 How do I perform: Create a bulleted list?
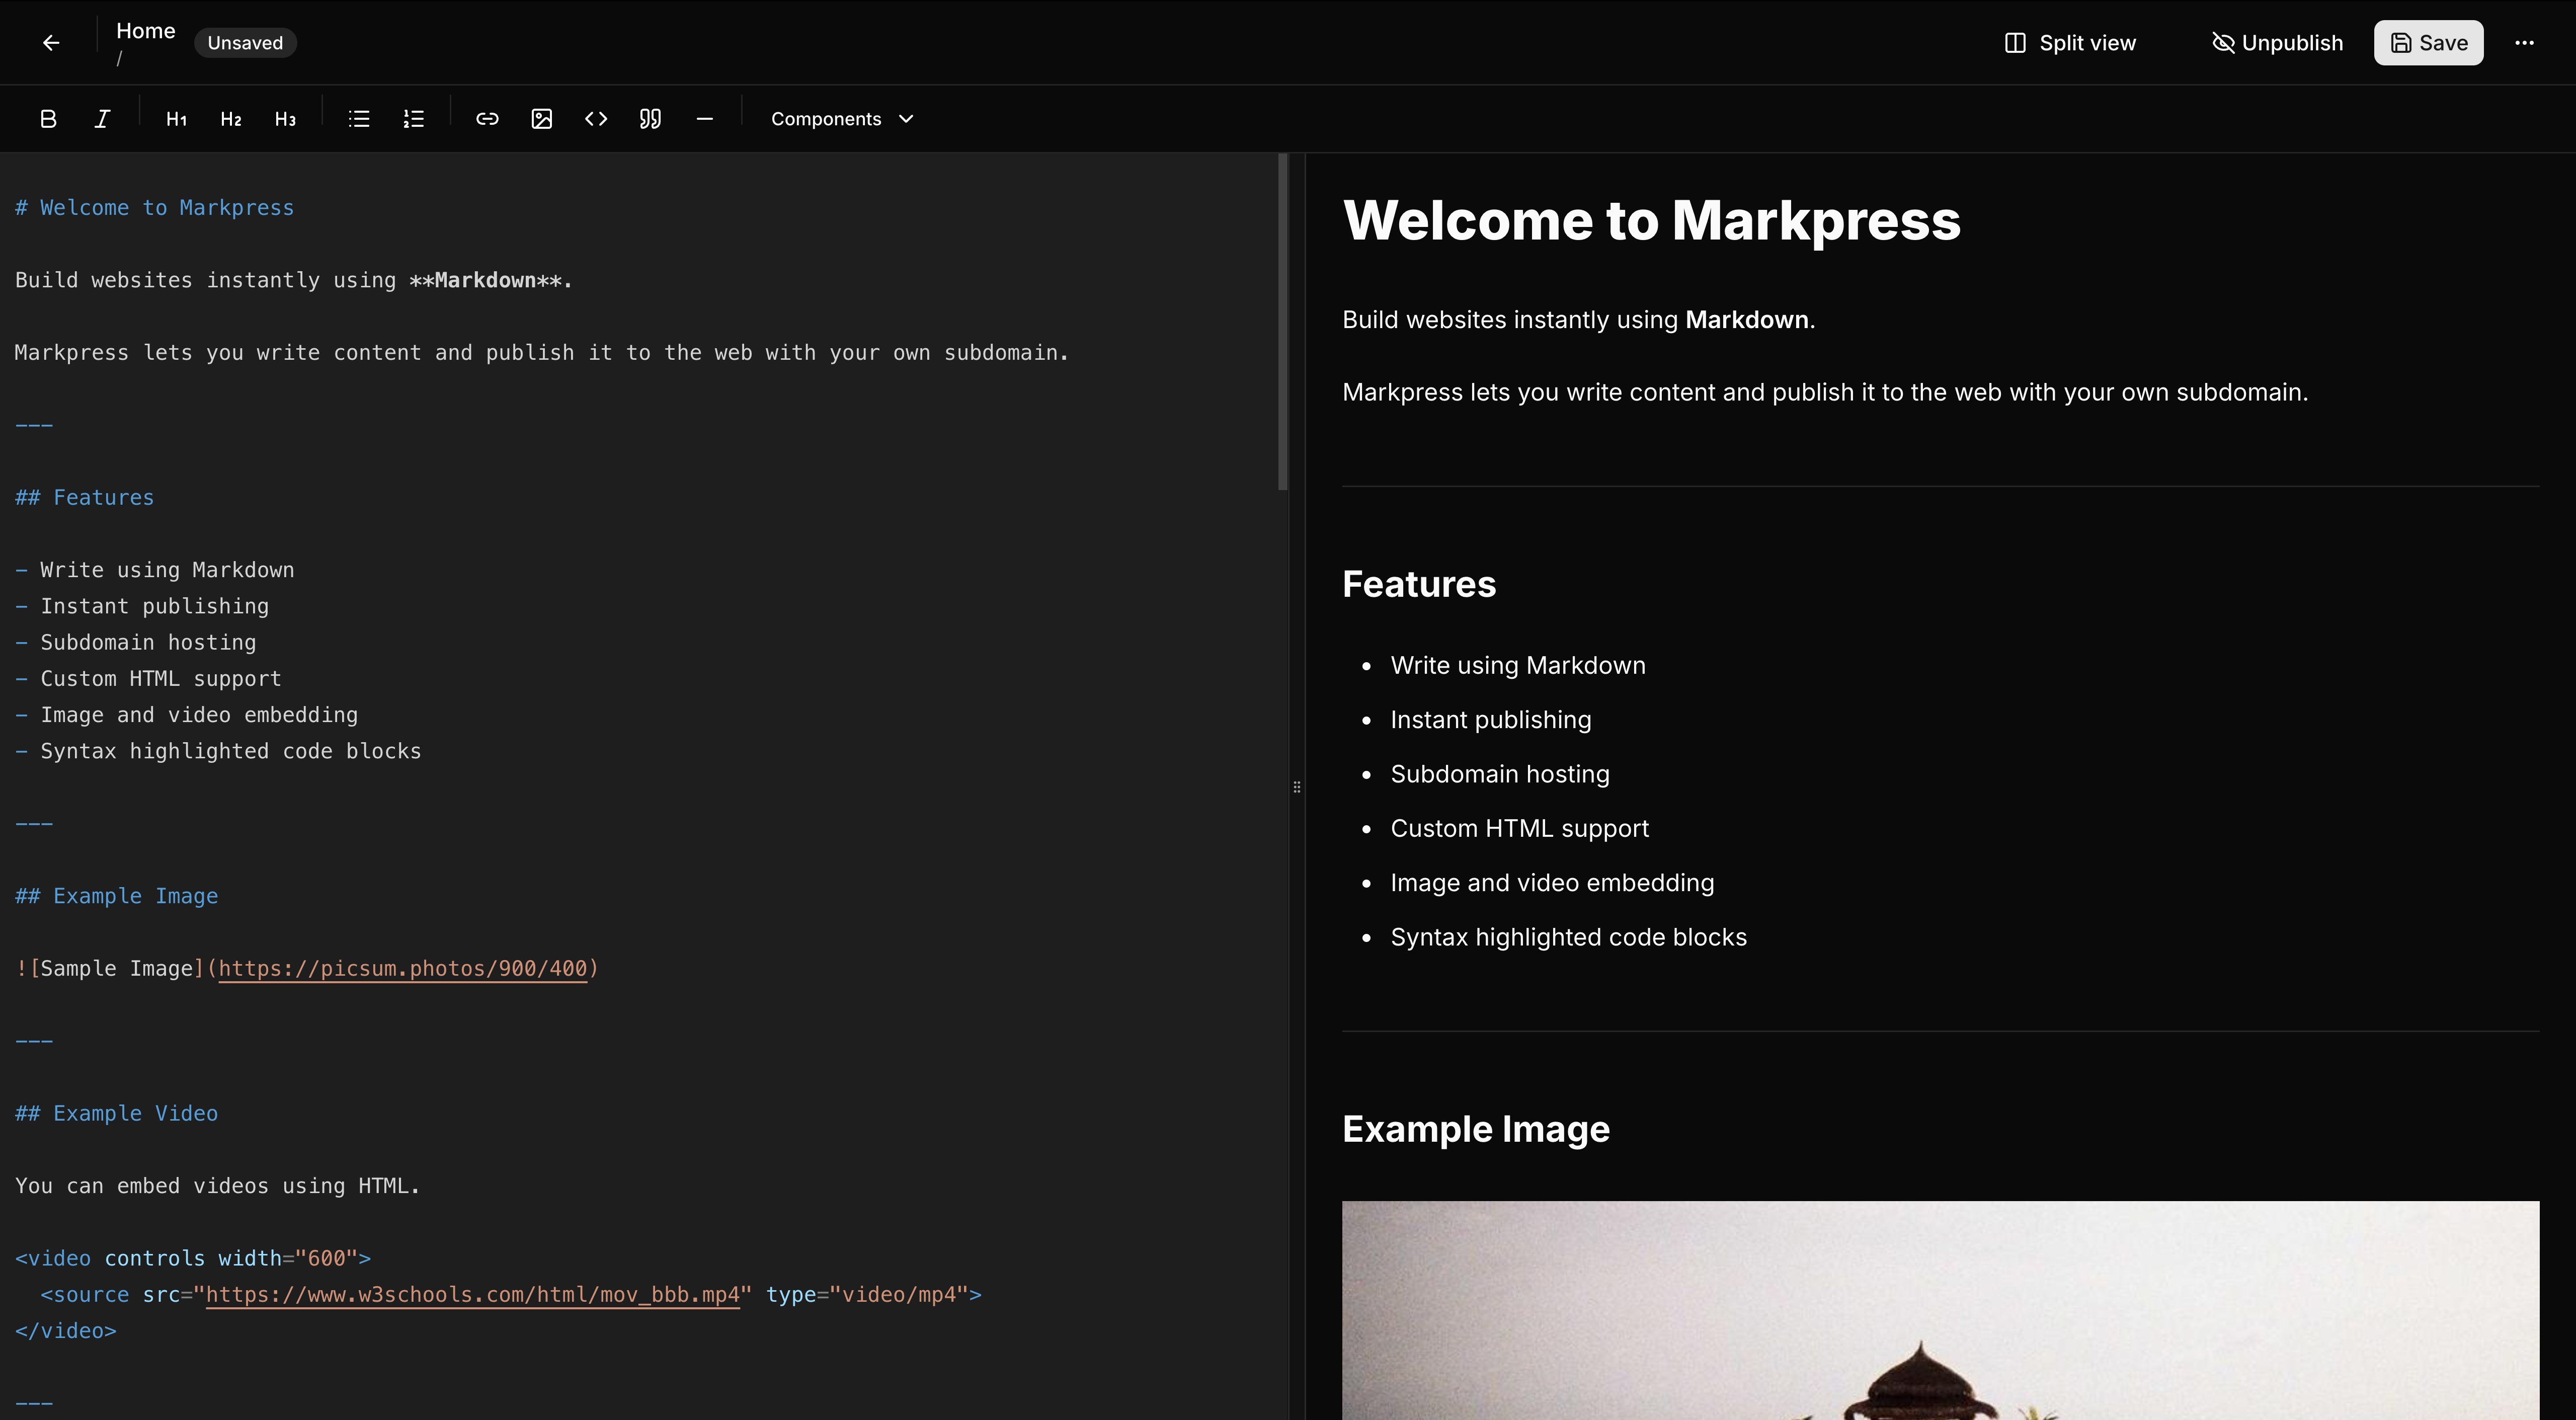[x=358, y=118]
